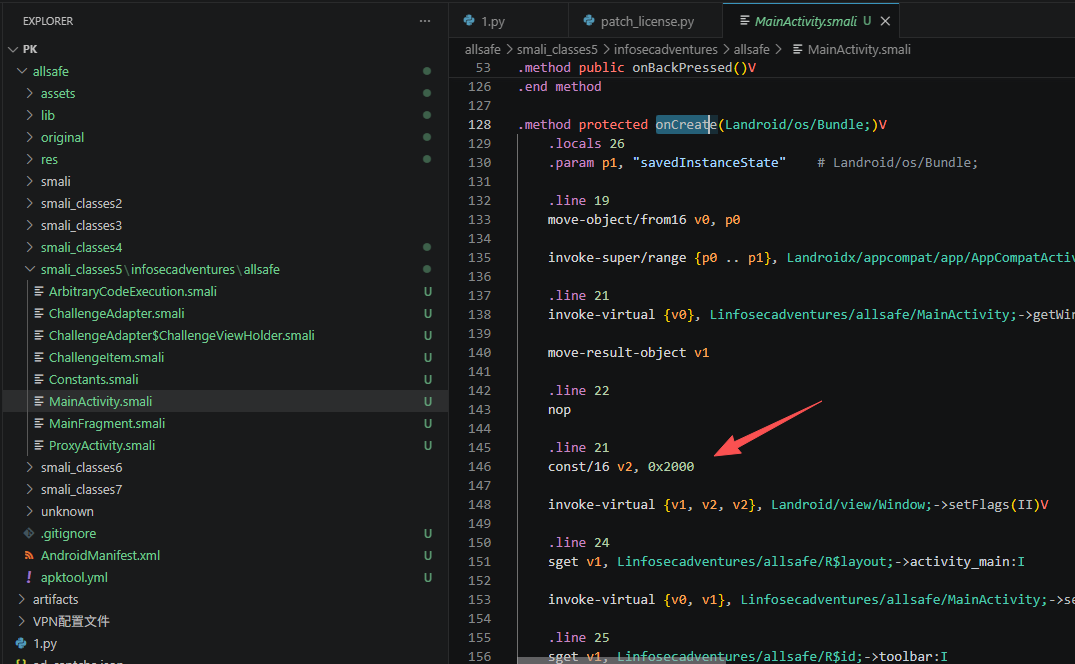Open ProxyActivity.smali file
This screenshot has height=664, width=1075.
(x=225, y=445)
